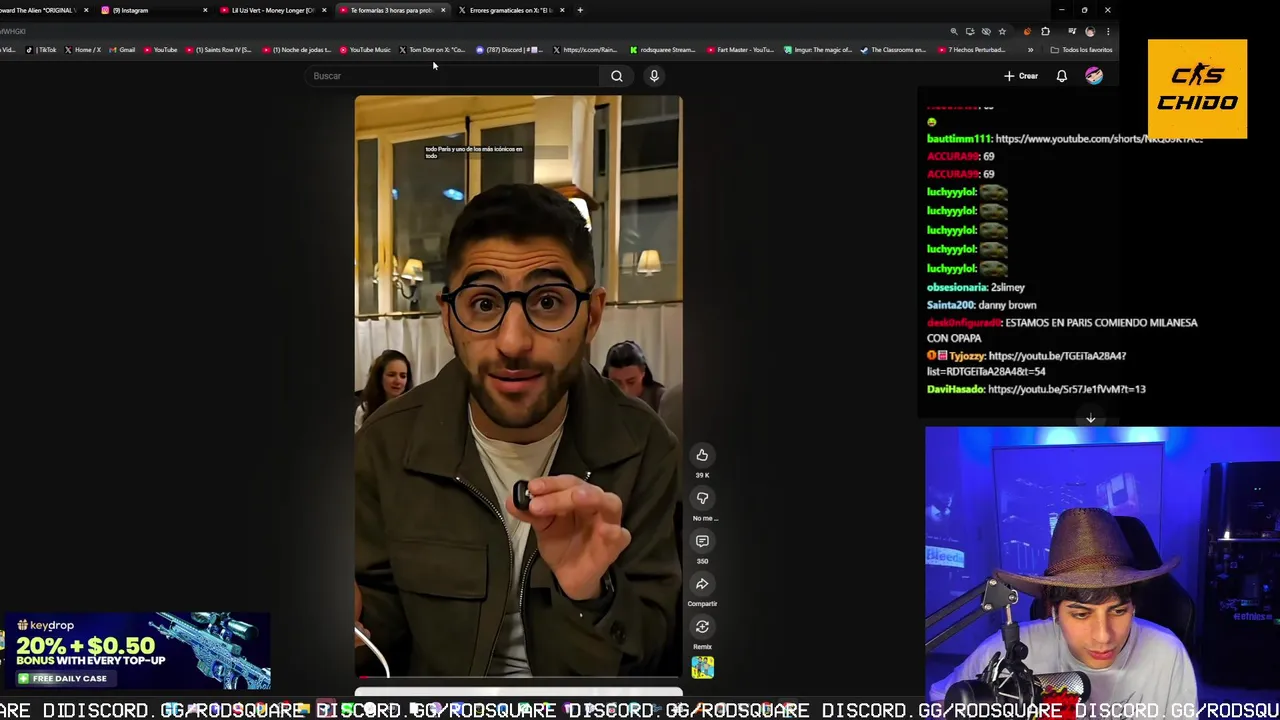Start voice search with the microphone

coord(654,76)
